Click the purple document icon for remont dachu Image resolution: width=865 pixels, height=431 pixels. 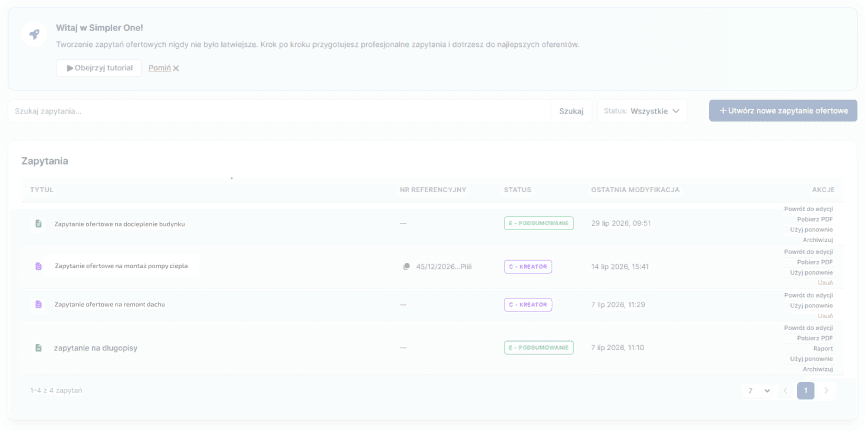(x=38, y=304)
